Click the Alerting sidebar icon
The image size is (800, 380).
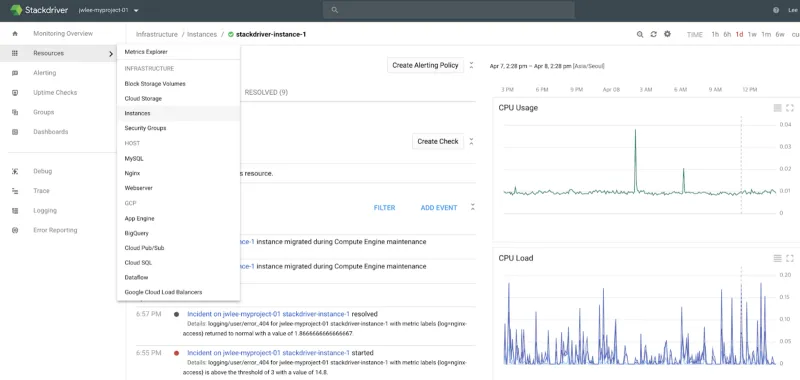click(x=15, y=73)
